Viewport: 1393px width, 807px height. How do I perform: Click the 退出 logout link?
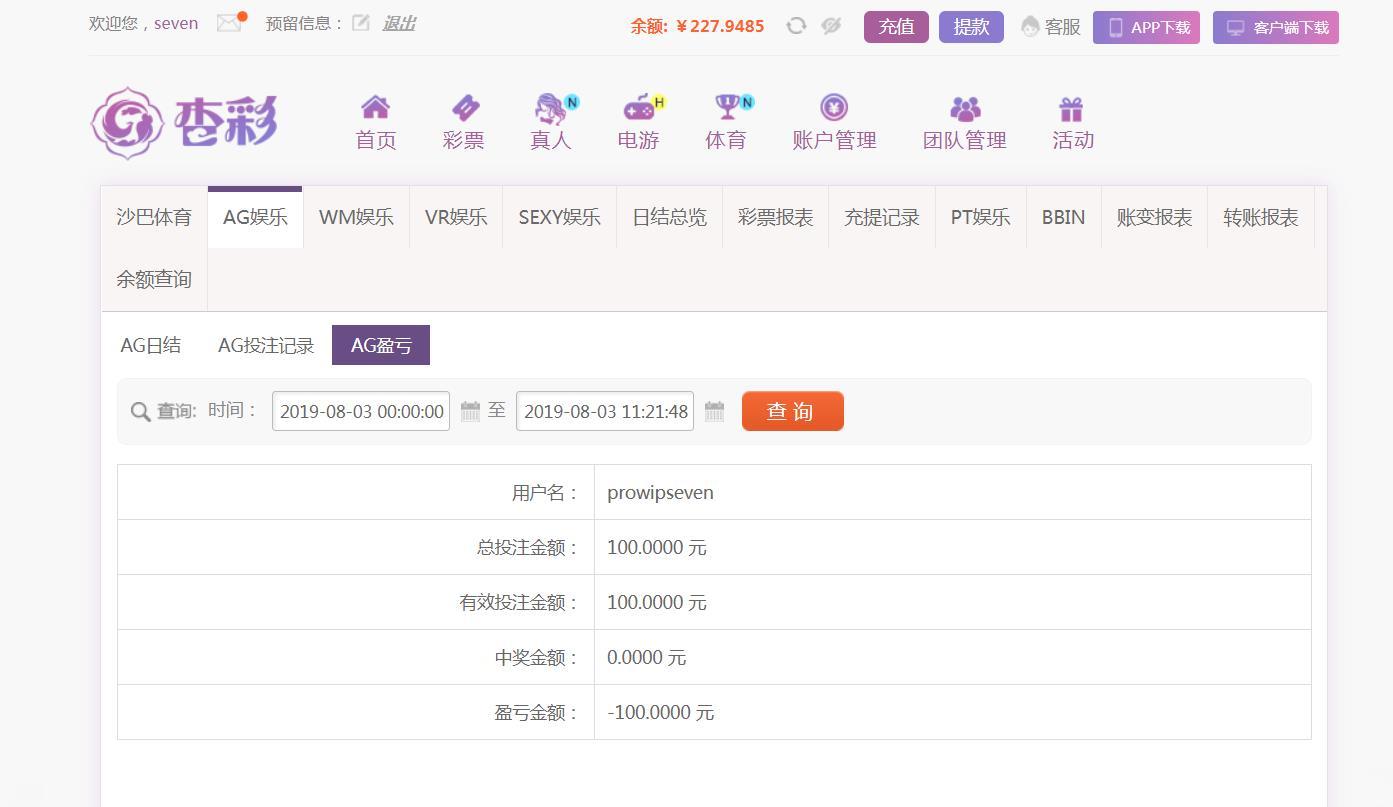399,23
